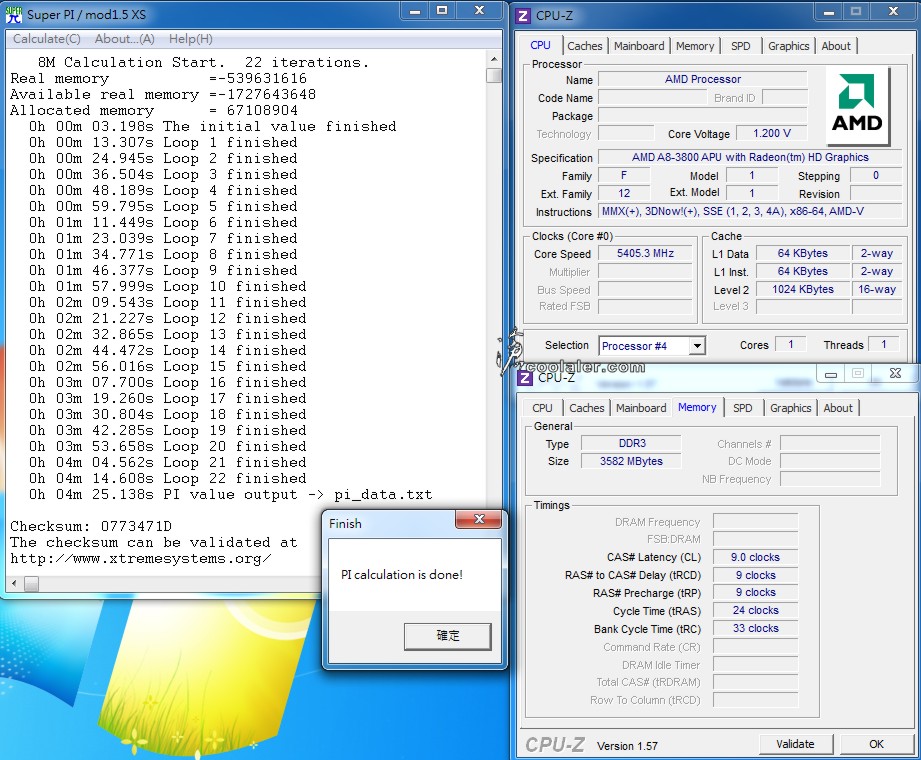Open About tab in upper CPU-Z window
Viewport: 921px width, 760px height.
(x=836, y=46)
